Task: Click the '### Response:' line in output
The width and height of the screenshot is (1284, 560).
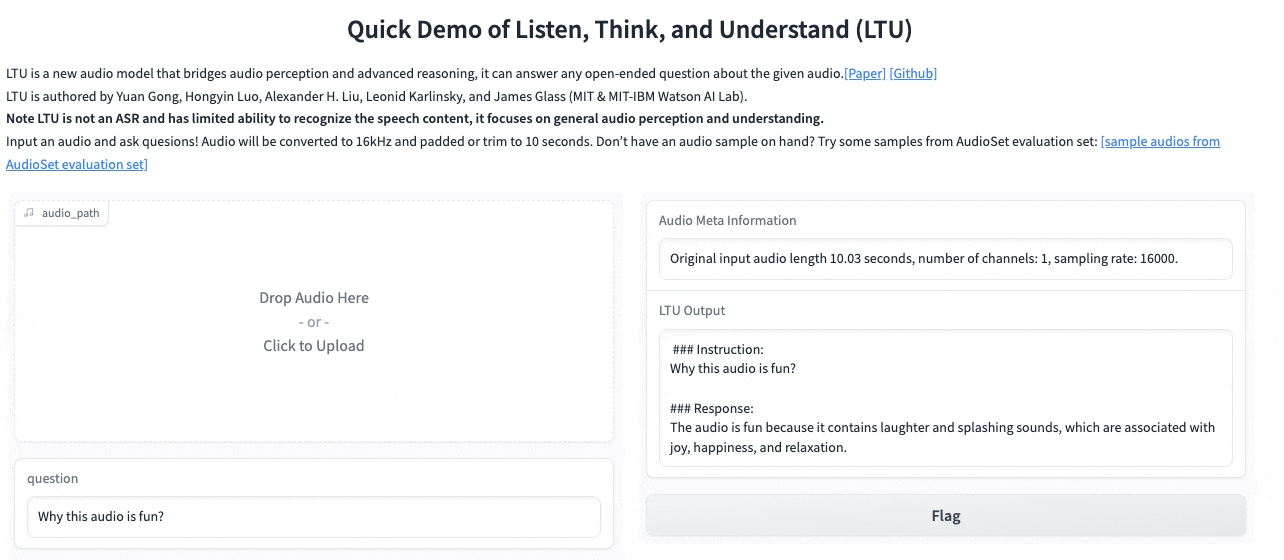Action: click(711, 408)
